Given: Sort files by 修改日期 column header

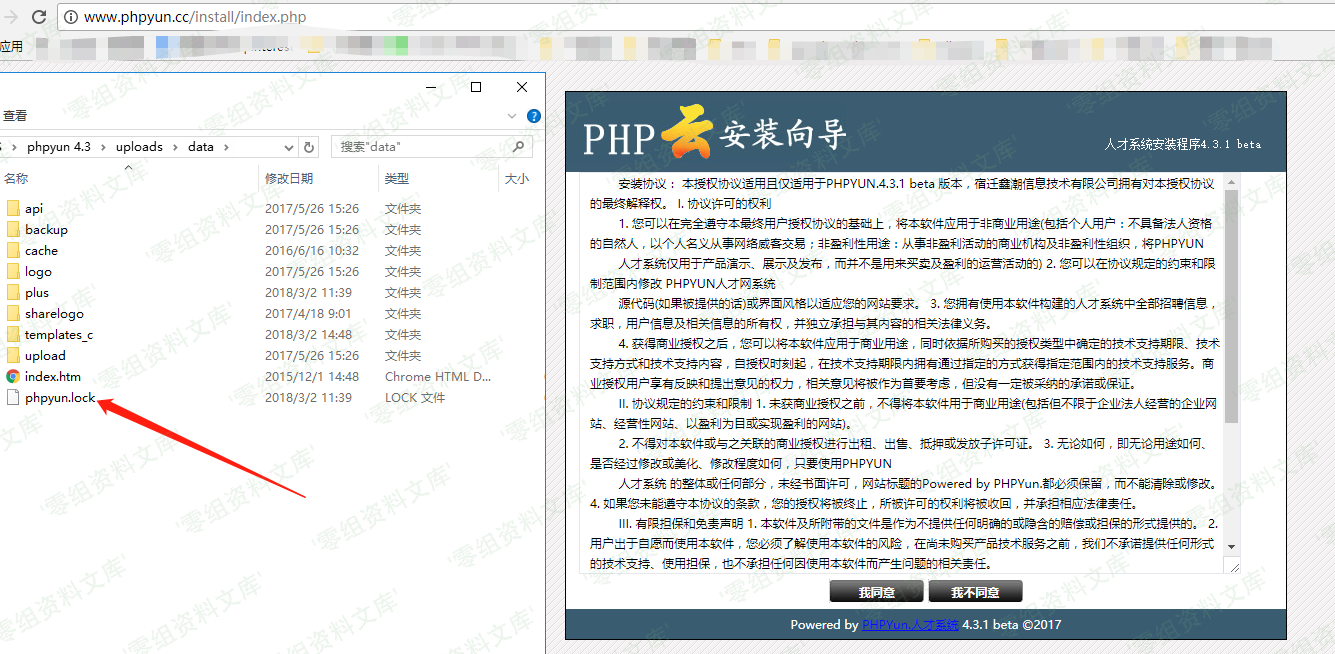Looking at the screenshot, I should (289, 178).
